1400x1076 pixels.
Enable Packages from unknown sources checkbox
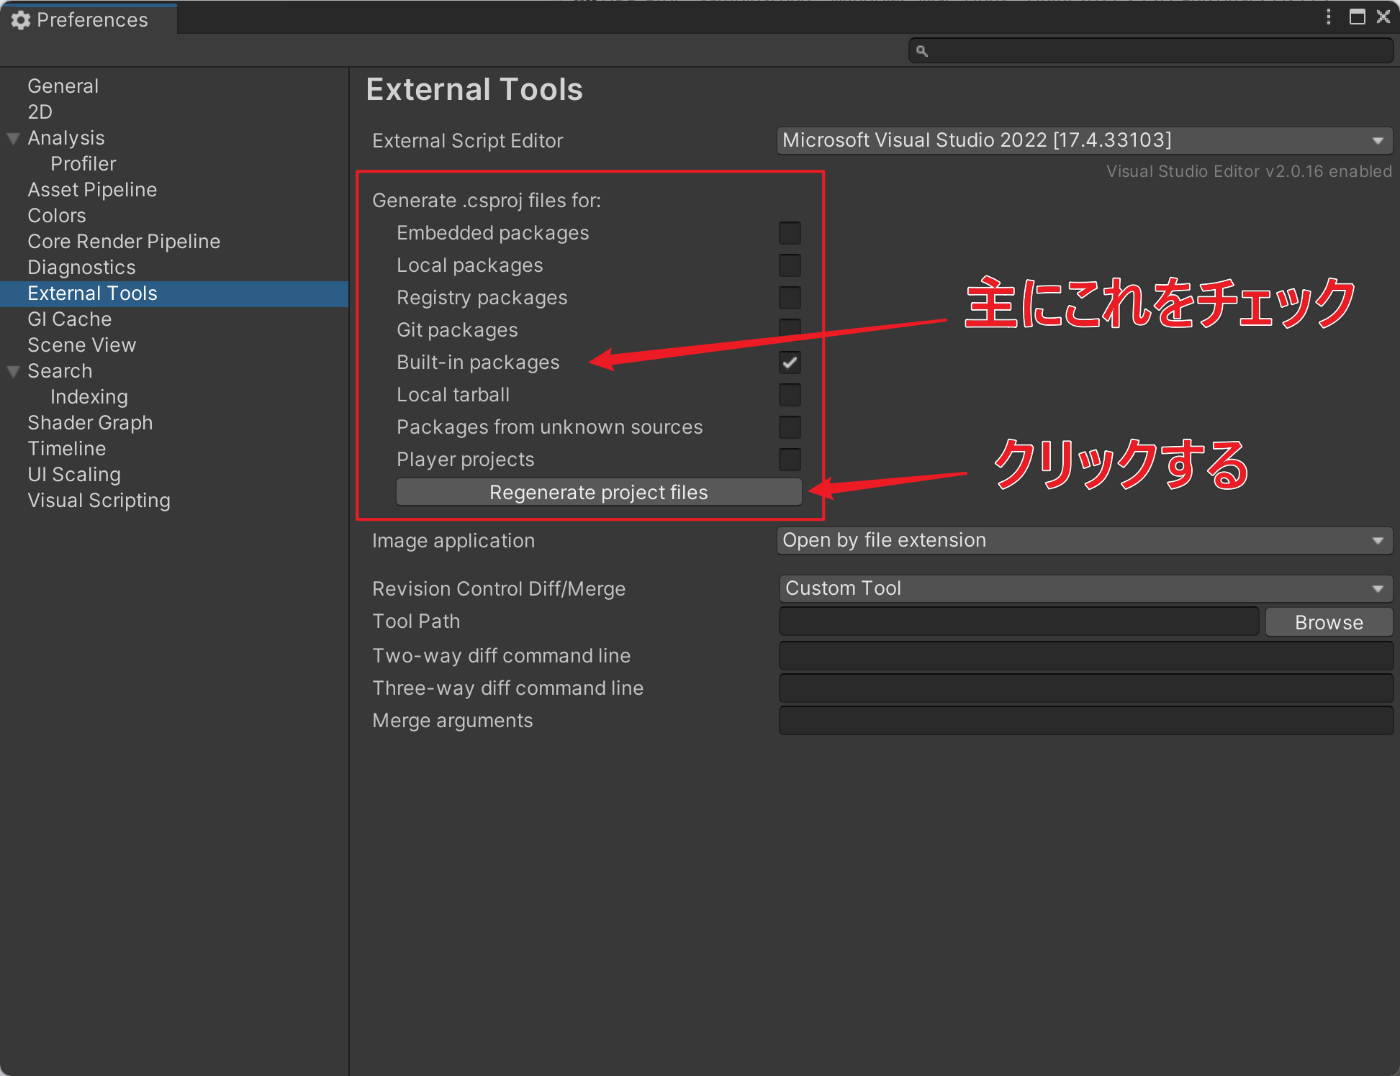[790, 427]
